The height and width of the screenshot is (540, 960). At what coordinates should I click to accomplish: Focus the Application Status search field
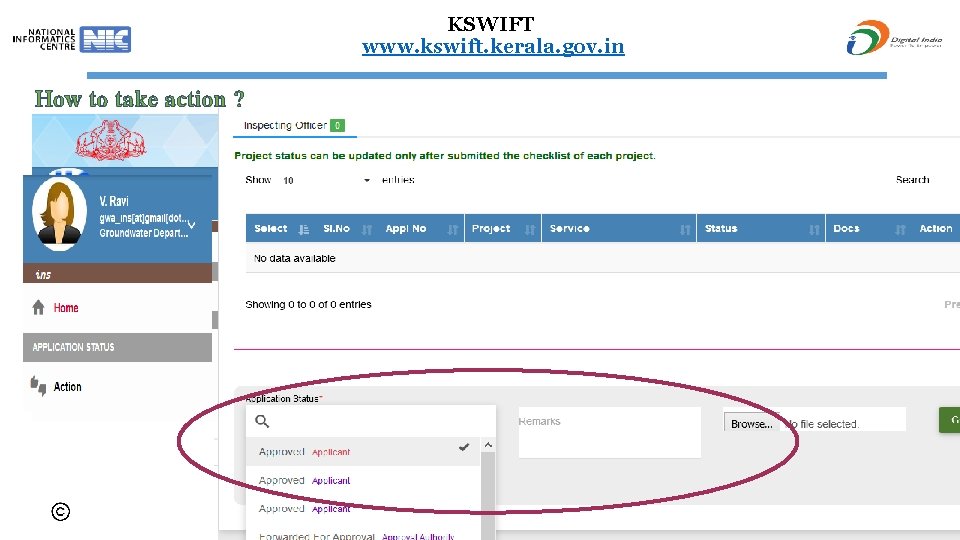[x=370, y=421]
